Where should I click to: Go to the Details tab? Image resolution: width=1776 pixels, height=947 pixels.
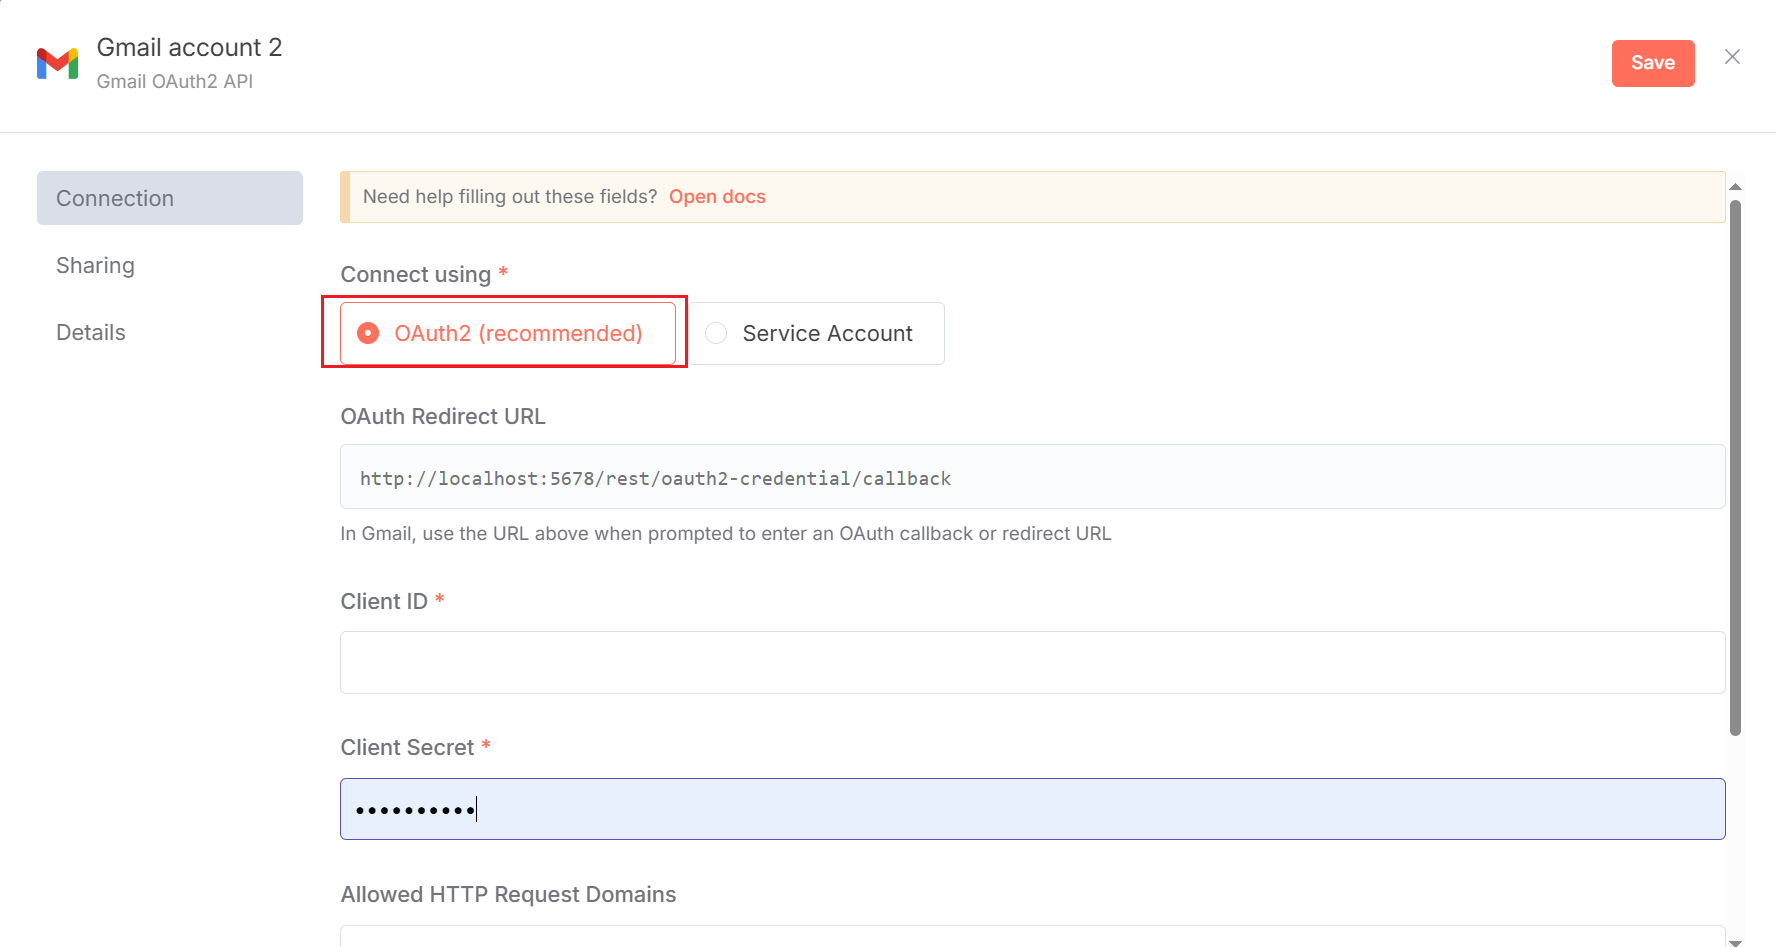pyautogui.click(x=91, y=332)
